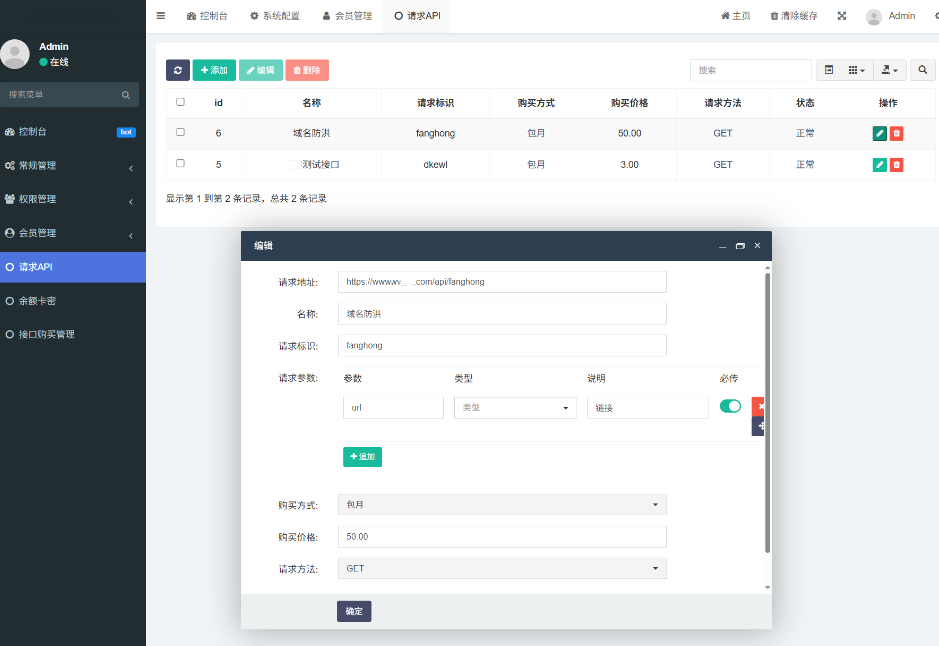Open the export data dropdown
This screenshot has height=646, width=939.
pyautogui.click(x=889, y=70)
